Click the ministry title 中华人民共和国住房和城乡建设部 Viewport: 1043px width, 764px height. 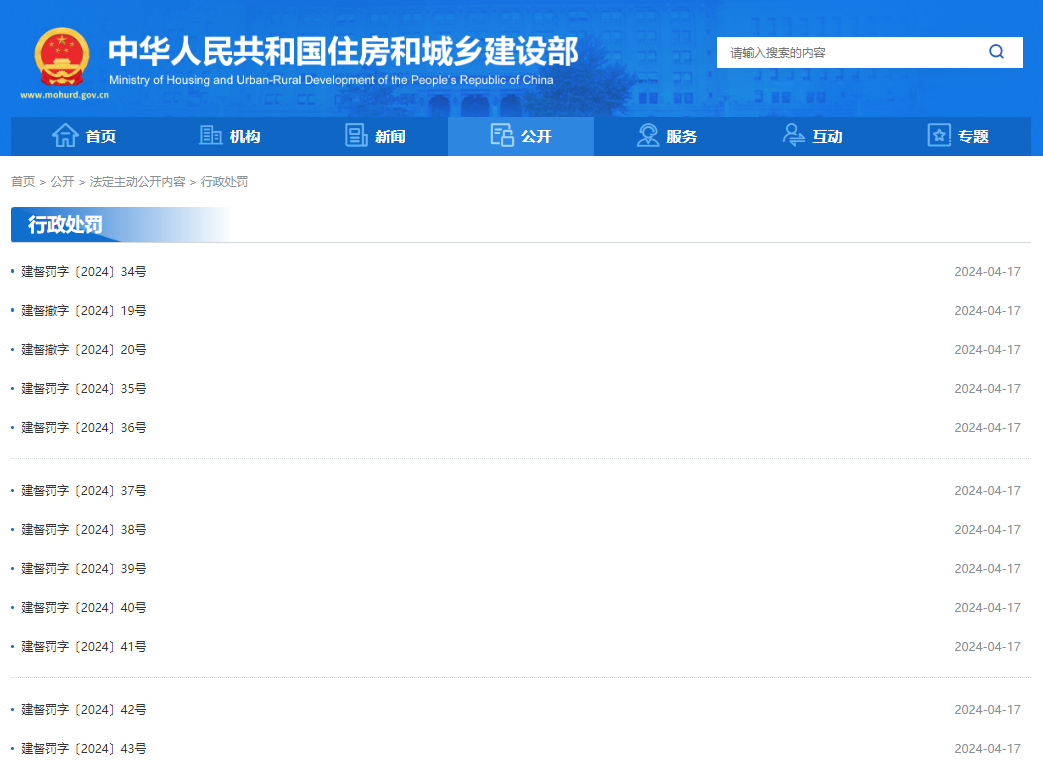tap(343, 51)
